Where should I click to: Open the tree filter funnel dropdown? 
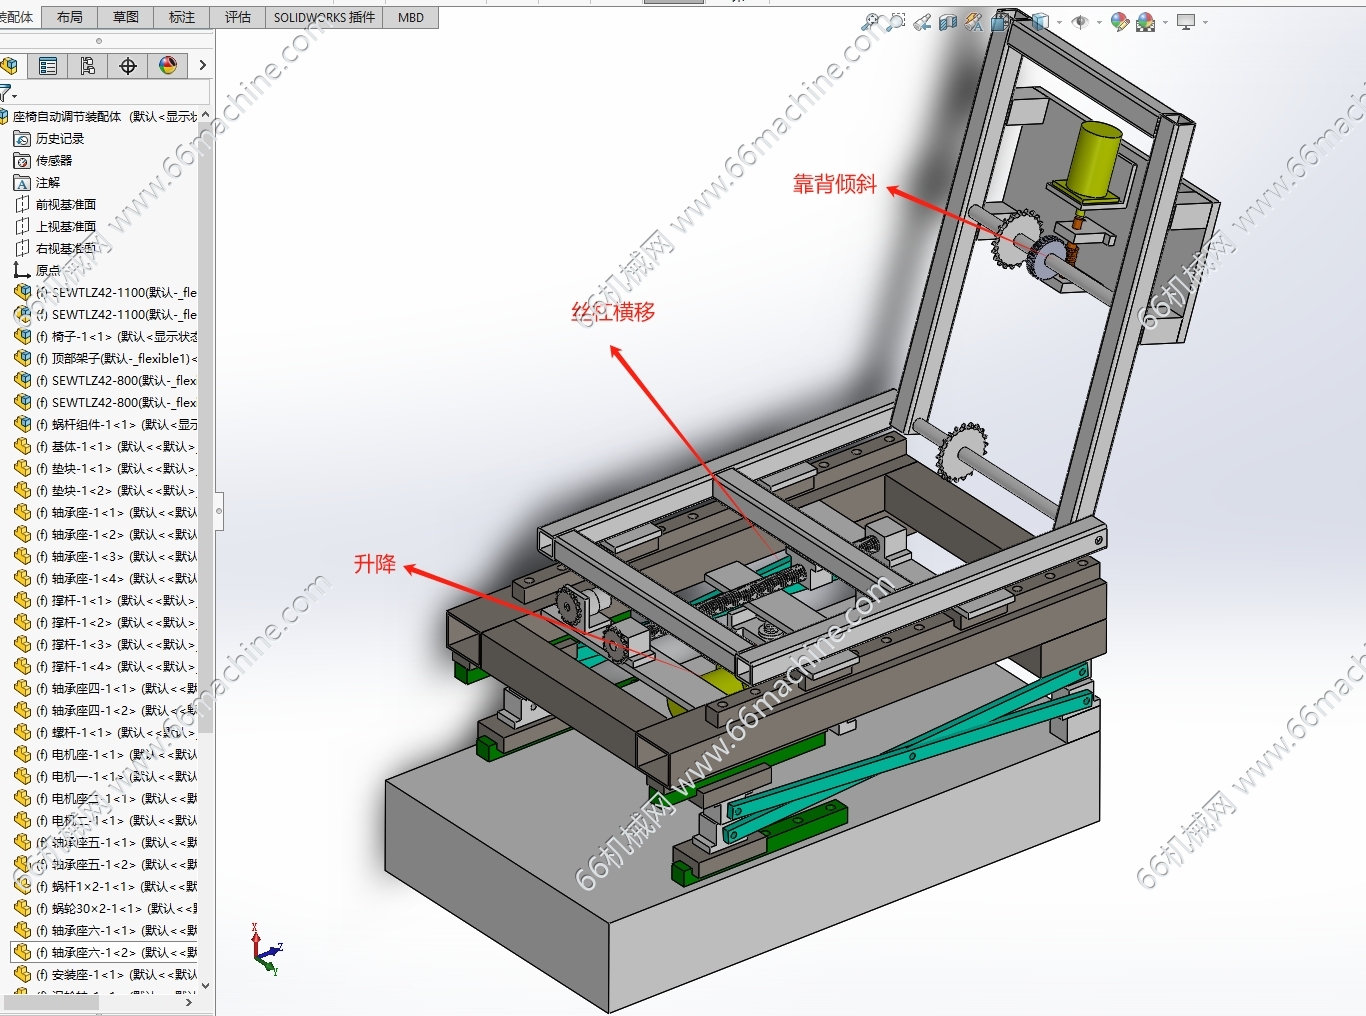[8, 94]
